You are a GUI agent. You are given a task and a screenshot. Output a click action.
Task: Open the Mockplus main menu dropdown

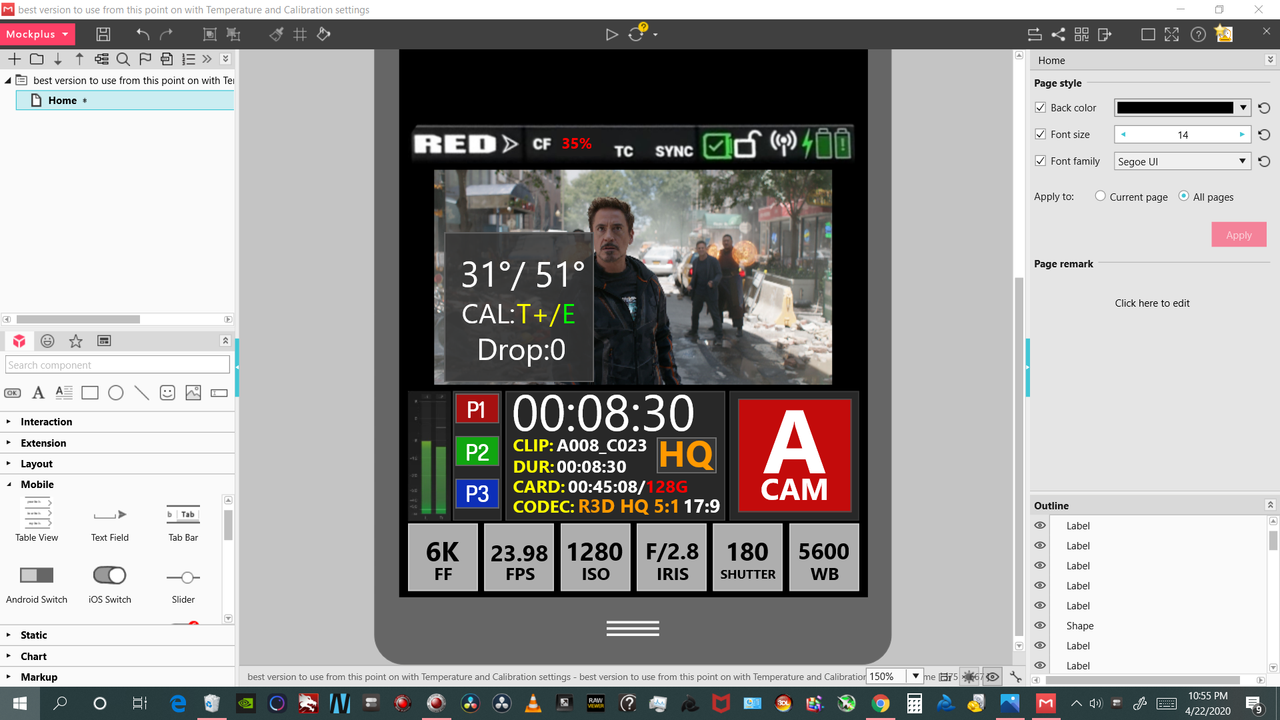[39, 34]
